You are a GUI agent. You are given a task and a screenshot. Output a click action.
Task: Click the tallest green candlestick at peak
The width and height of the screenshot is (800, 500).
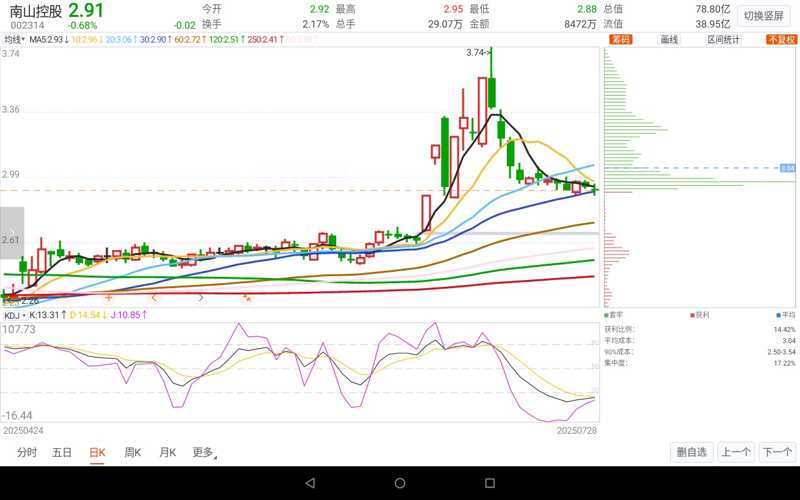491,92
